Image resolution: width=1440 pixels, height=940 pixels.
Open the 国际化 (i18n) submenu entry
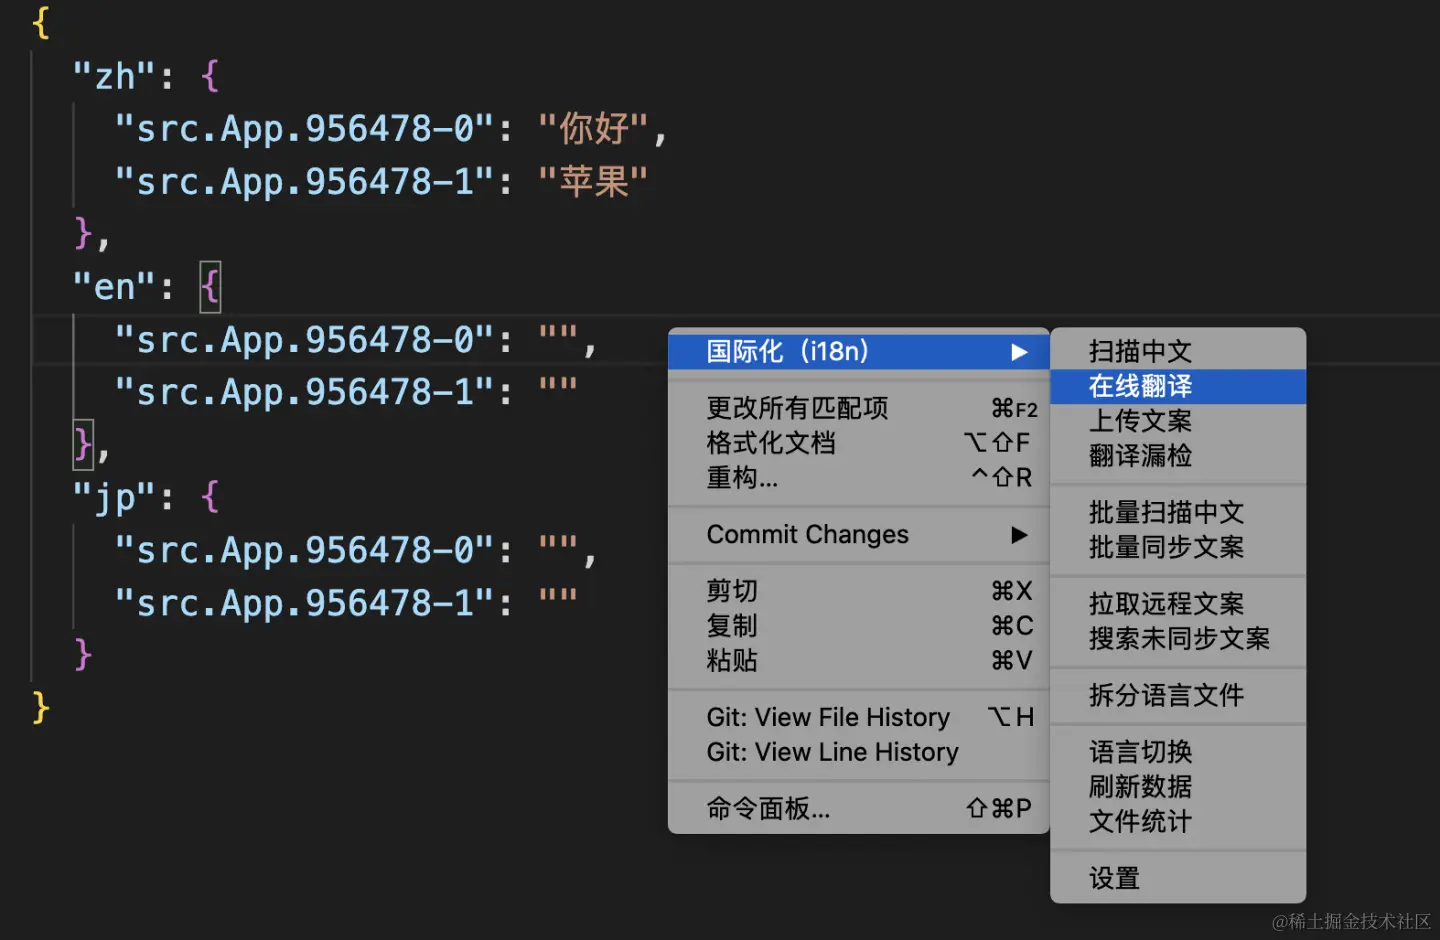click(x=858, y=352)
